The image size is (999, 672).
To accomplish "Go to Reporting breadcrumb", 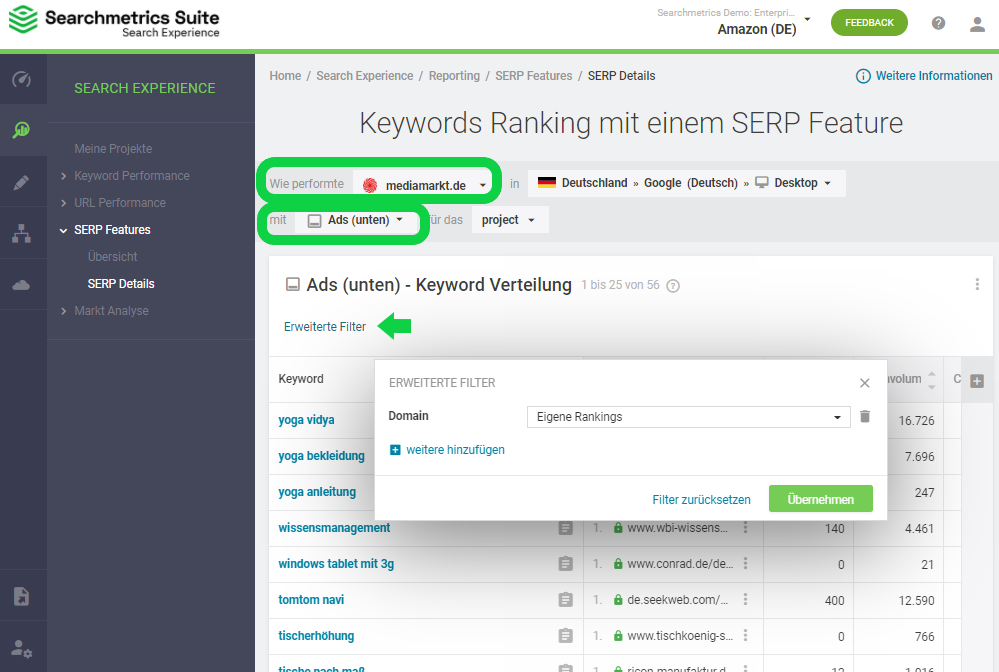I will [x=454, y=76].
